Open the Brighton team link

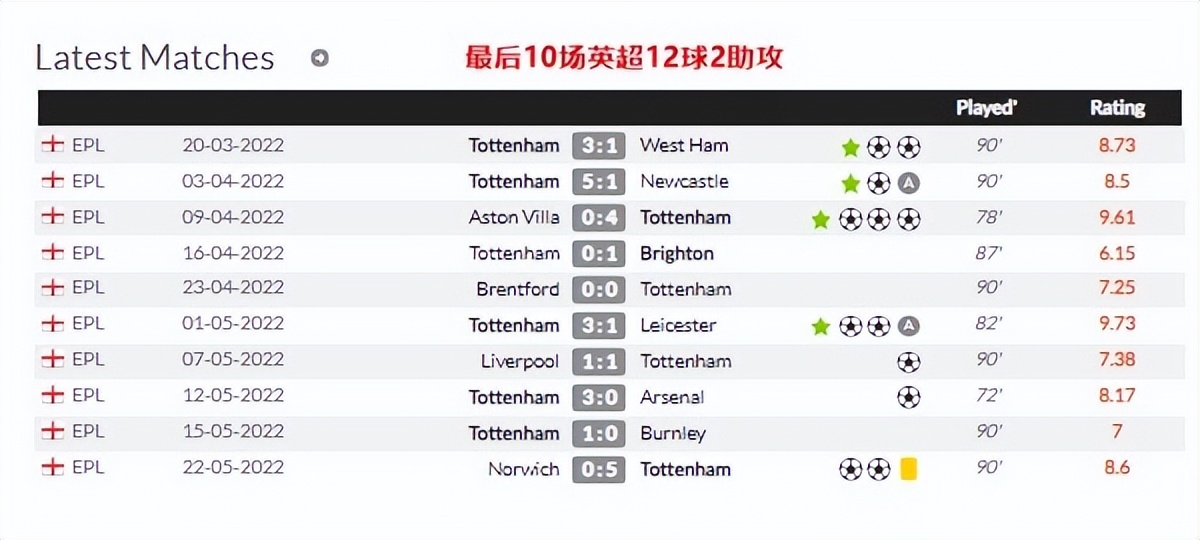pos(677,254)
